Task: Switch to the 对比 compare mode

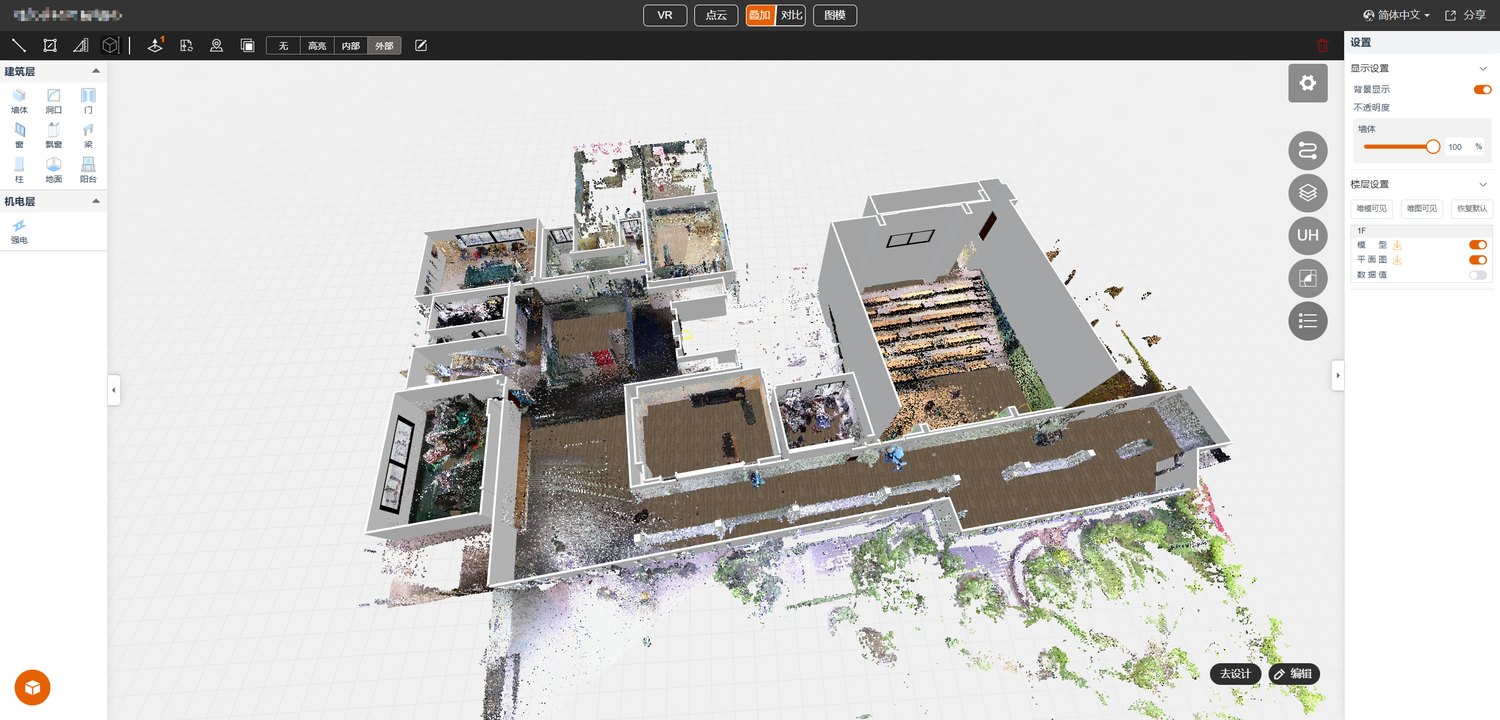Action: tap(790, 15)
